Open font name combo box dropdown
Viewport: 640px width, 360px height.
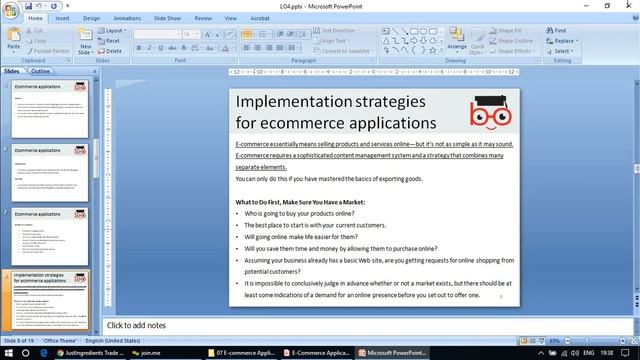click(x=178, y=34)
